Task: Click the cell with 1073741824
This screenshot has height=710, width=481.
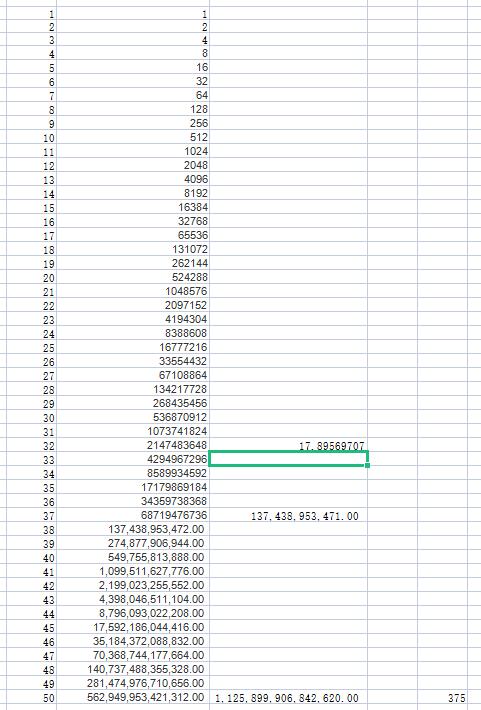Action: coord(133,431)
